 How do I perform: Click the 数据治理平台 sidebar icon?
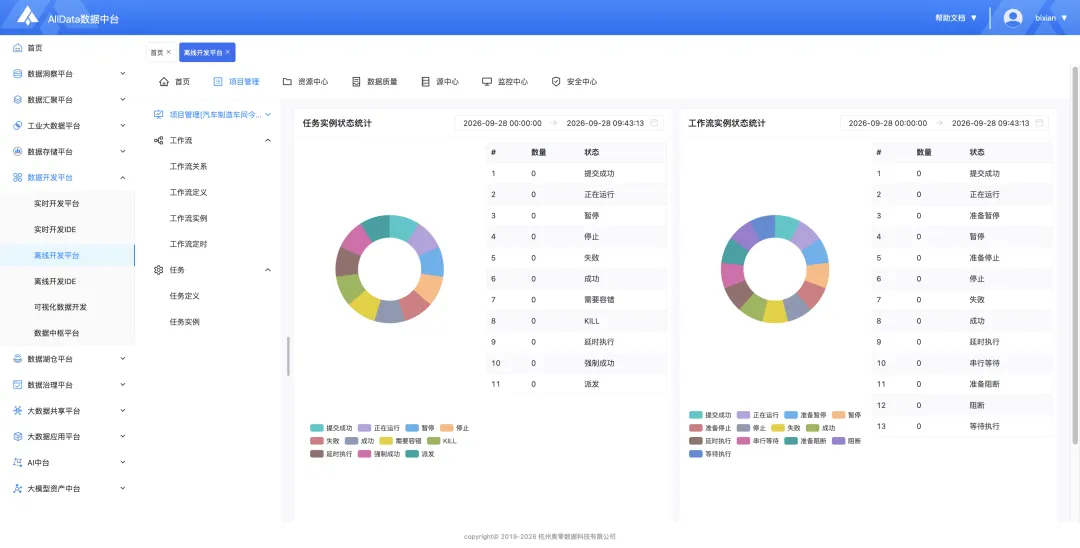(18, 385)
